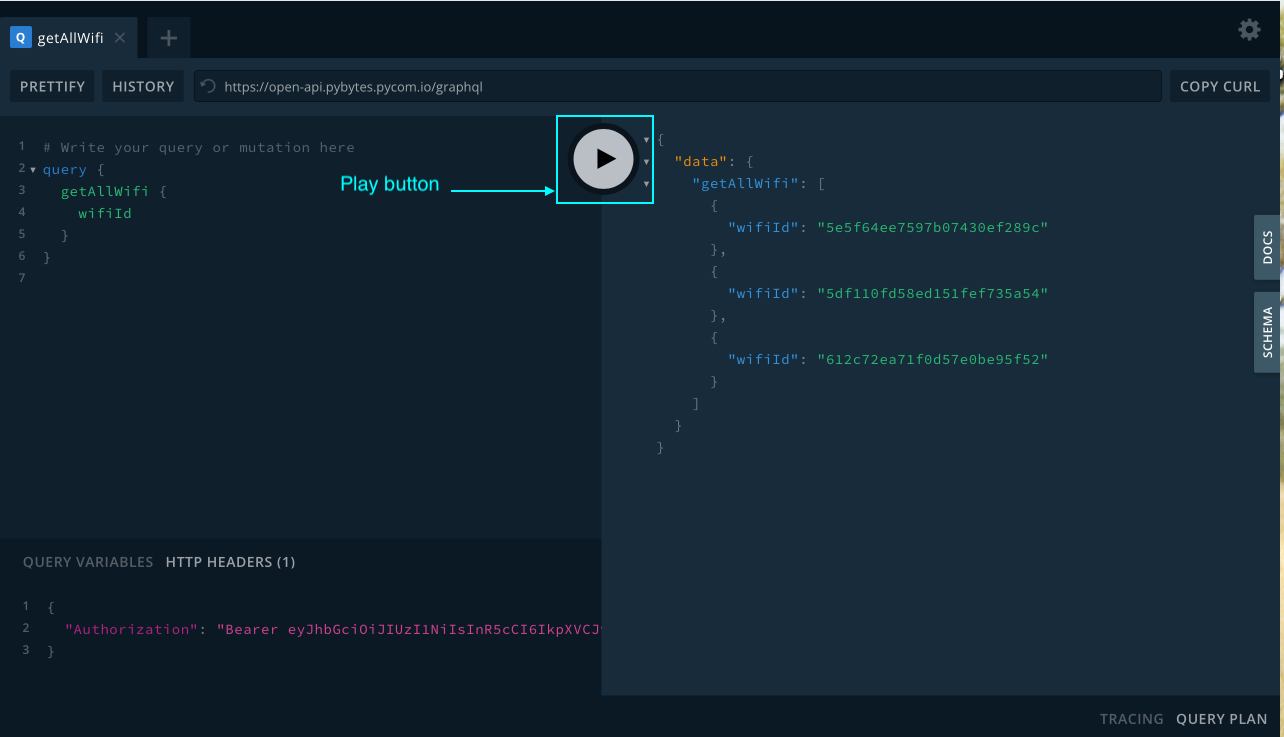The width and height of the screenshot is (1284, 737).
Task: Open the QUERY PLAN panel
Action: pos(1221,719)
